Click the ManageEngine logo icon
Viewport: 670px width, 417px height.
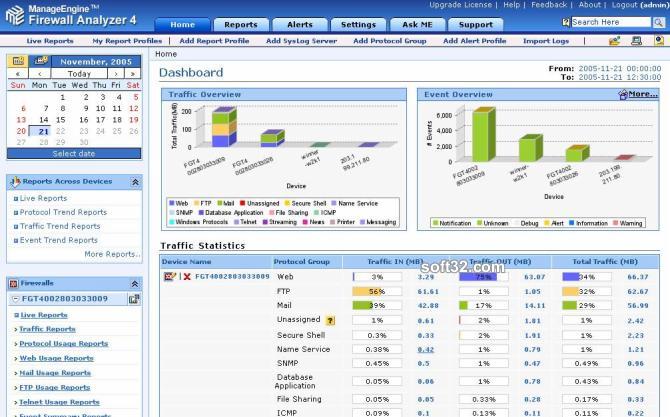pyautogui.click(x=15, y=15)
